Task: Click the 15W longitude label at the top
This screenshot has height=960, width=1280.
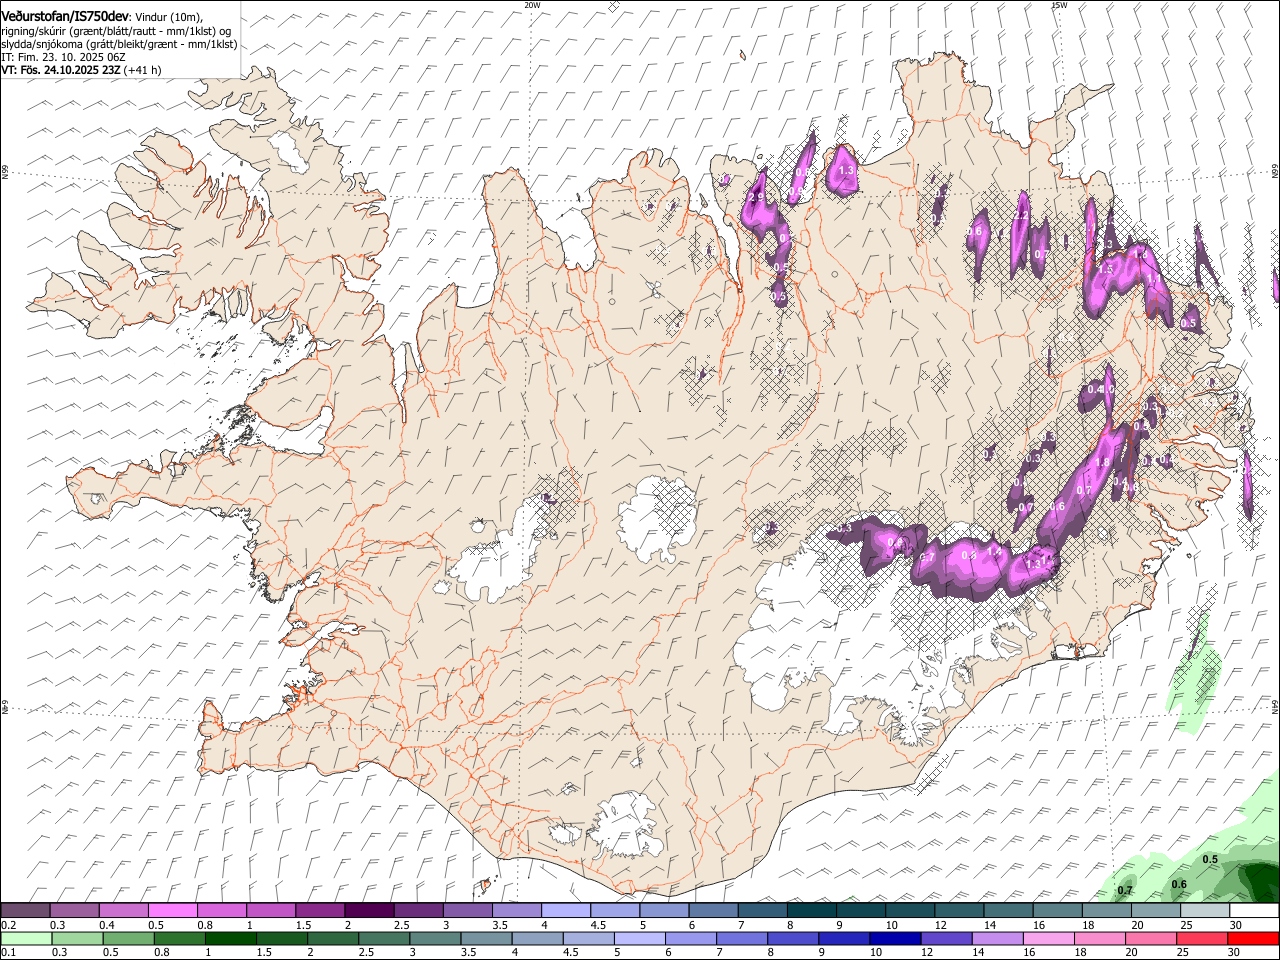Action: click(x=1060, y=4)
